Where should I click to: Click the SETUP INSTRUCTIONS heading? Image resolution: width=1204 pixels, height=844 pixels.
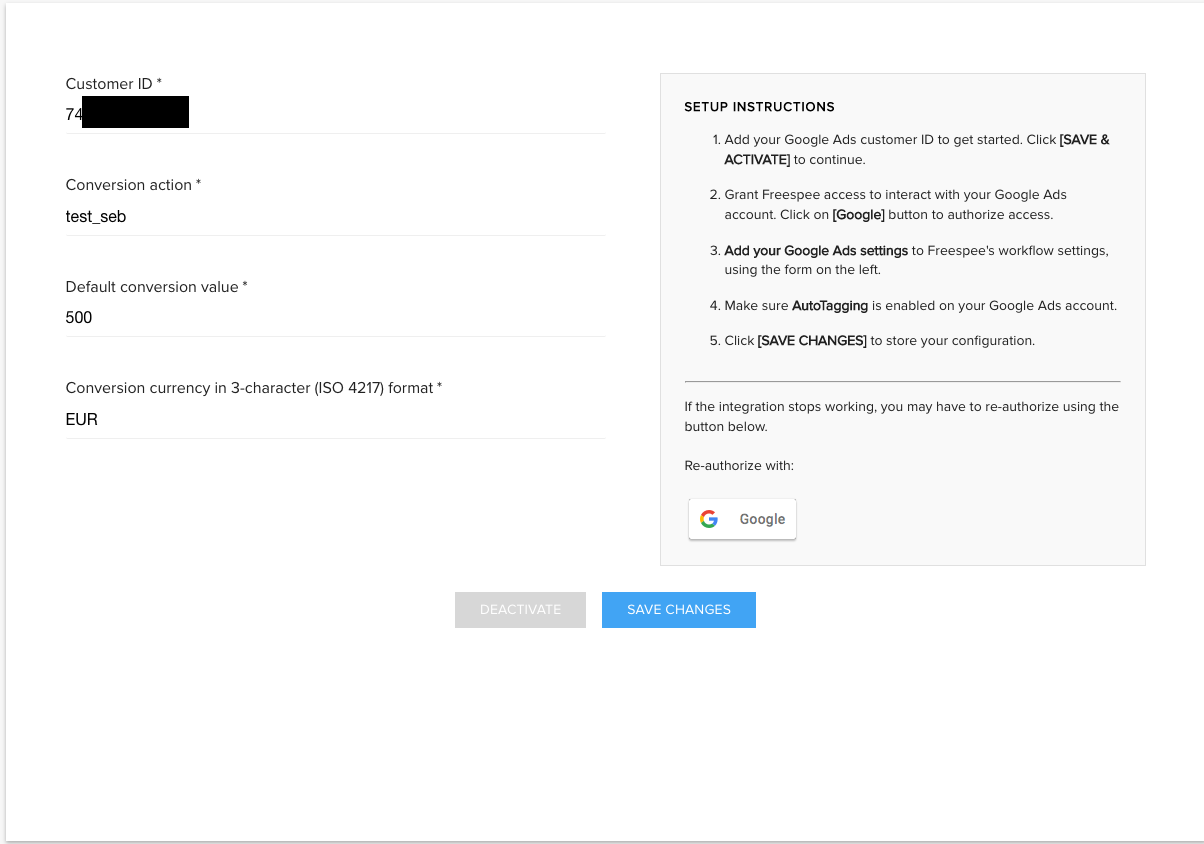pos(759,107)
